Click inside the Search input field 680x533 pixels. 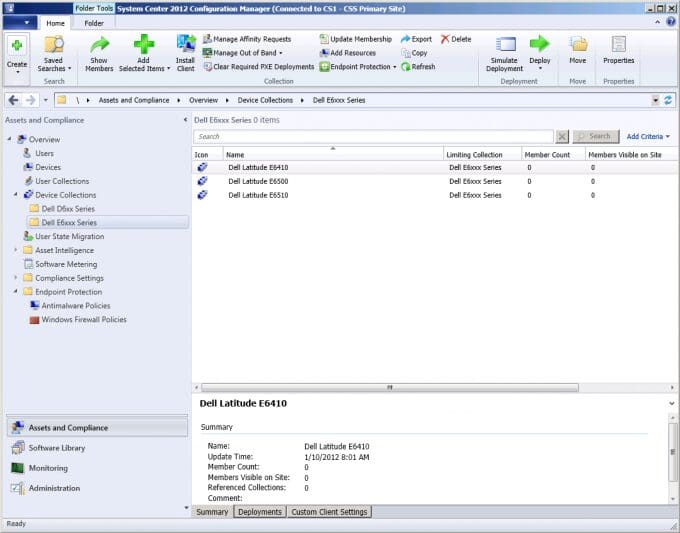(372, 136)
